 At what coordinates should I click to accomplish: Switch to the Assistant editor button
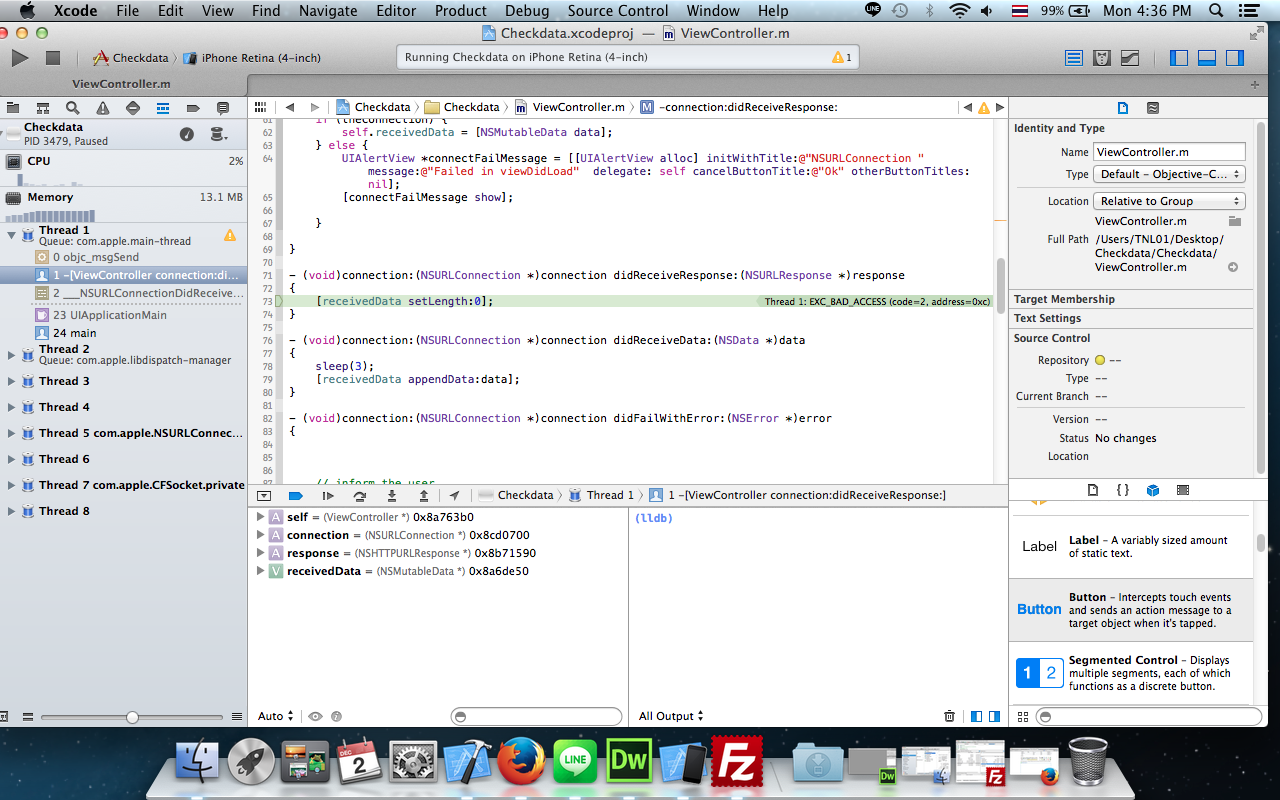[1102, 58]
